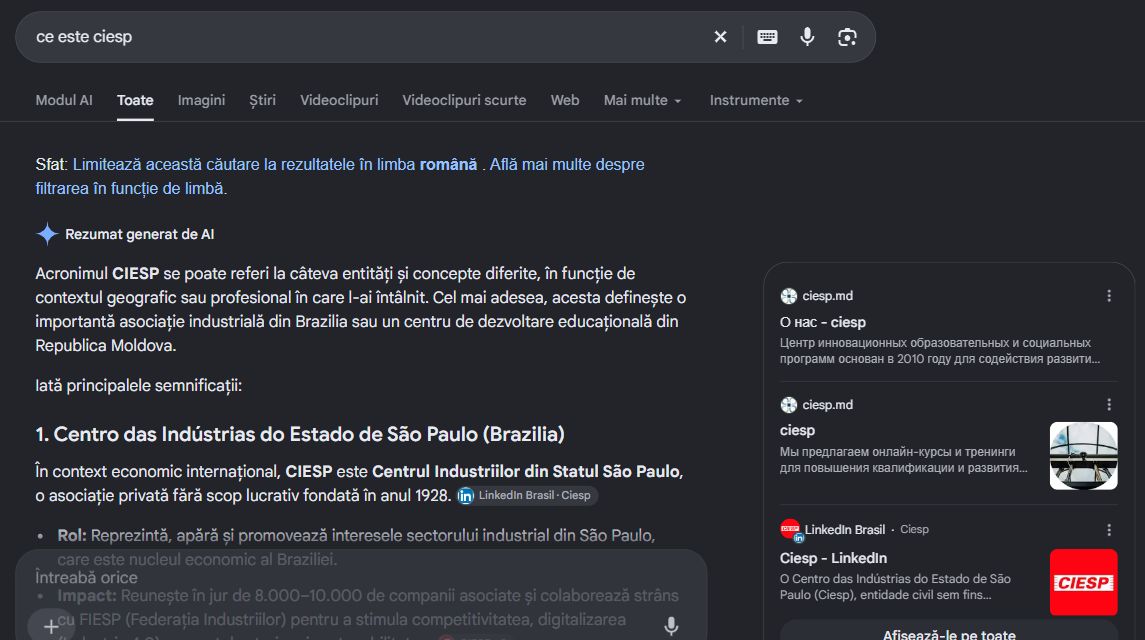The width and height of the screenshot is (1145, 640).
Task: Click the ciesp.md favicon above the 'ciesp' result
Action: point(789,405)
